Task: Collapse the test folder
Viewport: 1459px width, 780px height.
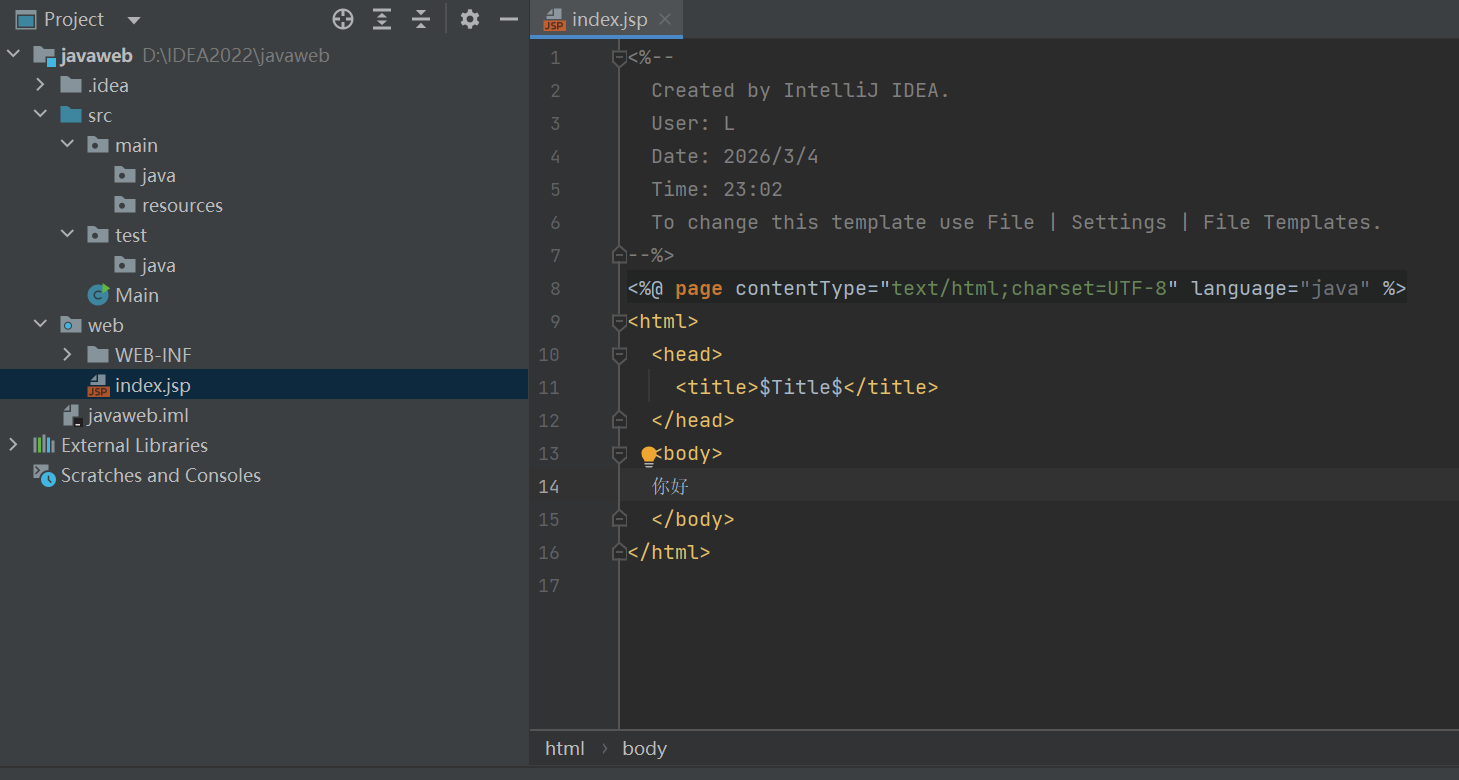Action: tap(68, 235)
